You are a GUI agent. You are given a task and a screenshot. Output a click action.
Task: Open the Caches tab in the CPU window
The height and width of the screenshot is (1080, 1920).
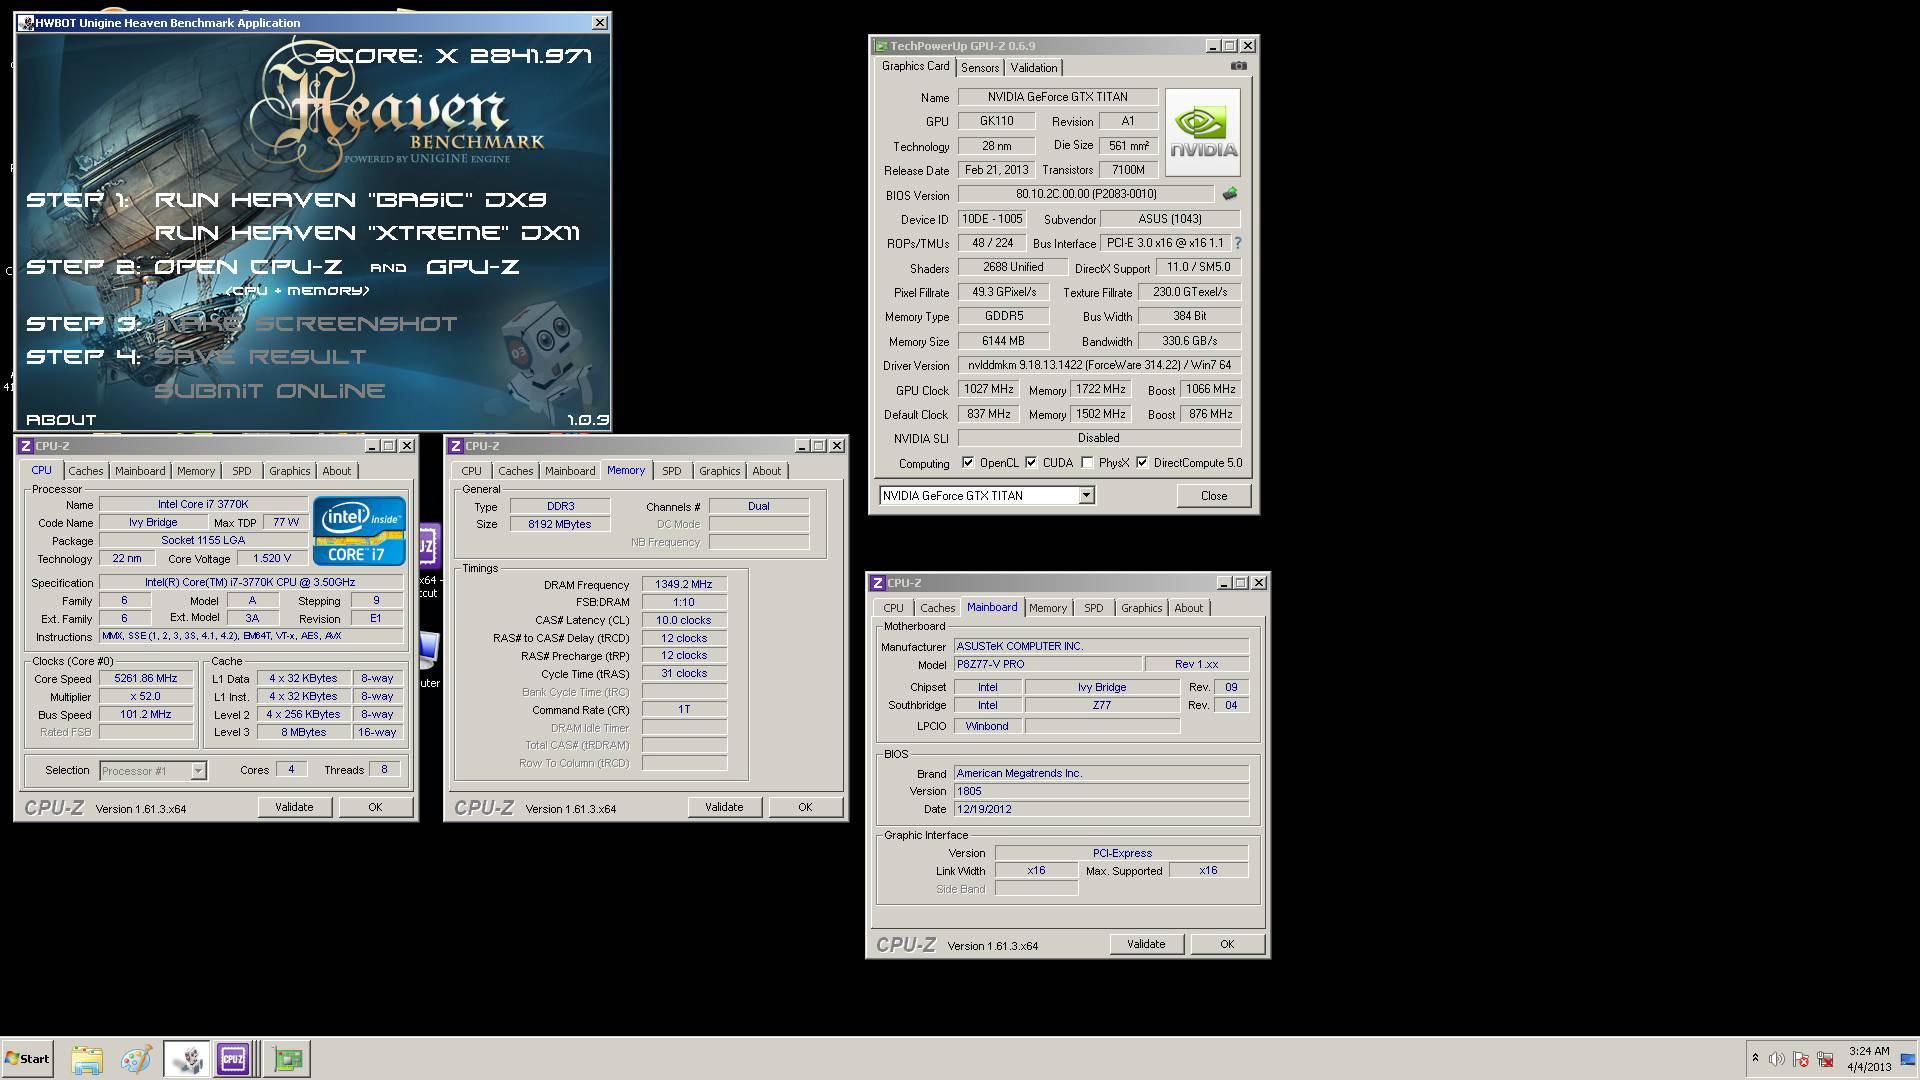85,471
